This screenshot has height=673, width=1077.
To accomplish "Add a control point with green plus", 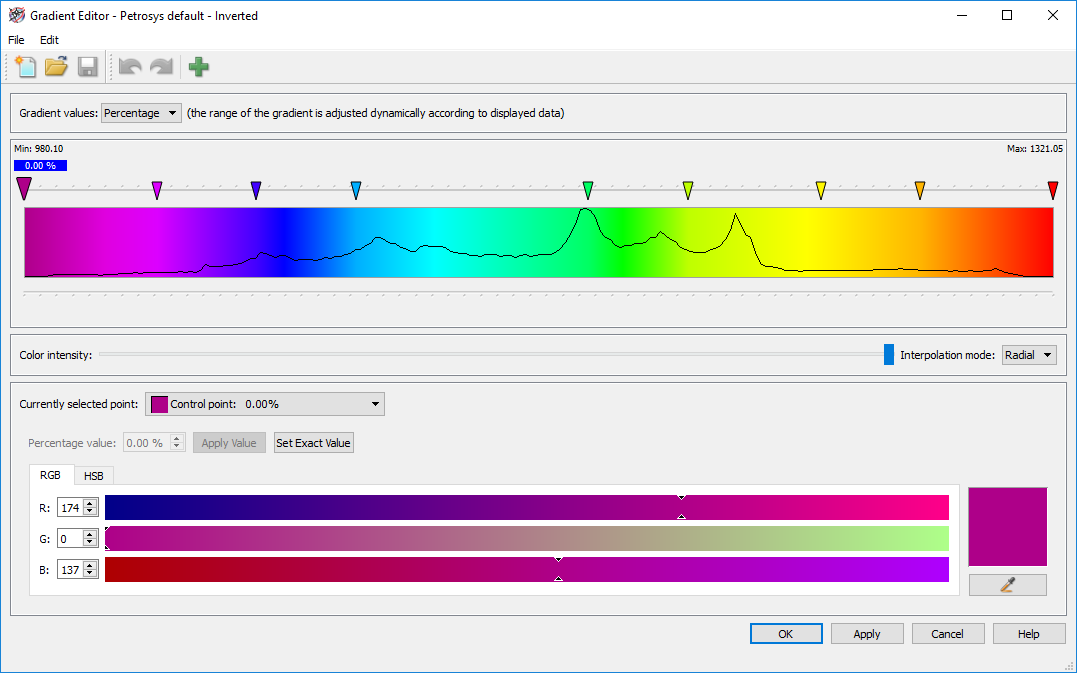I will (x=199, y=67).
